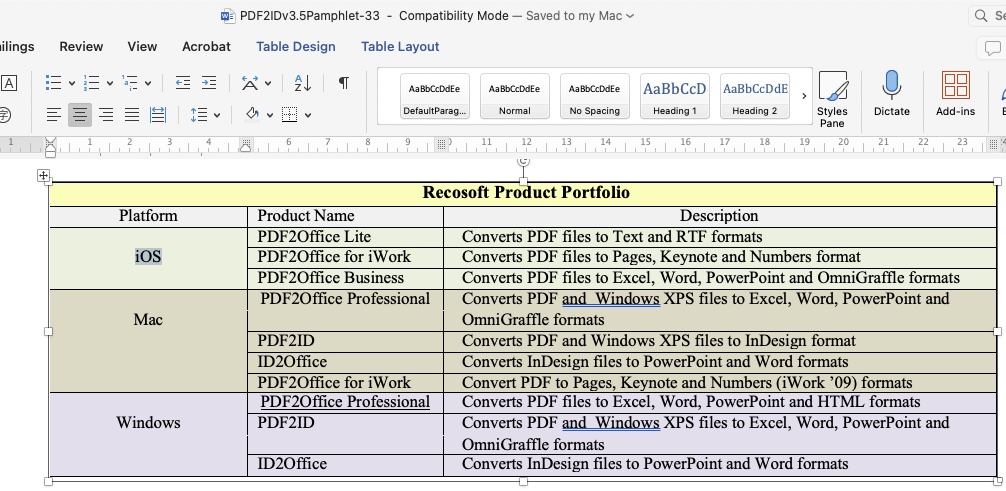
Task: Apply the DefaultParagraph style
Action: tap(434, 96)
